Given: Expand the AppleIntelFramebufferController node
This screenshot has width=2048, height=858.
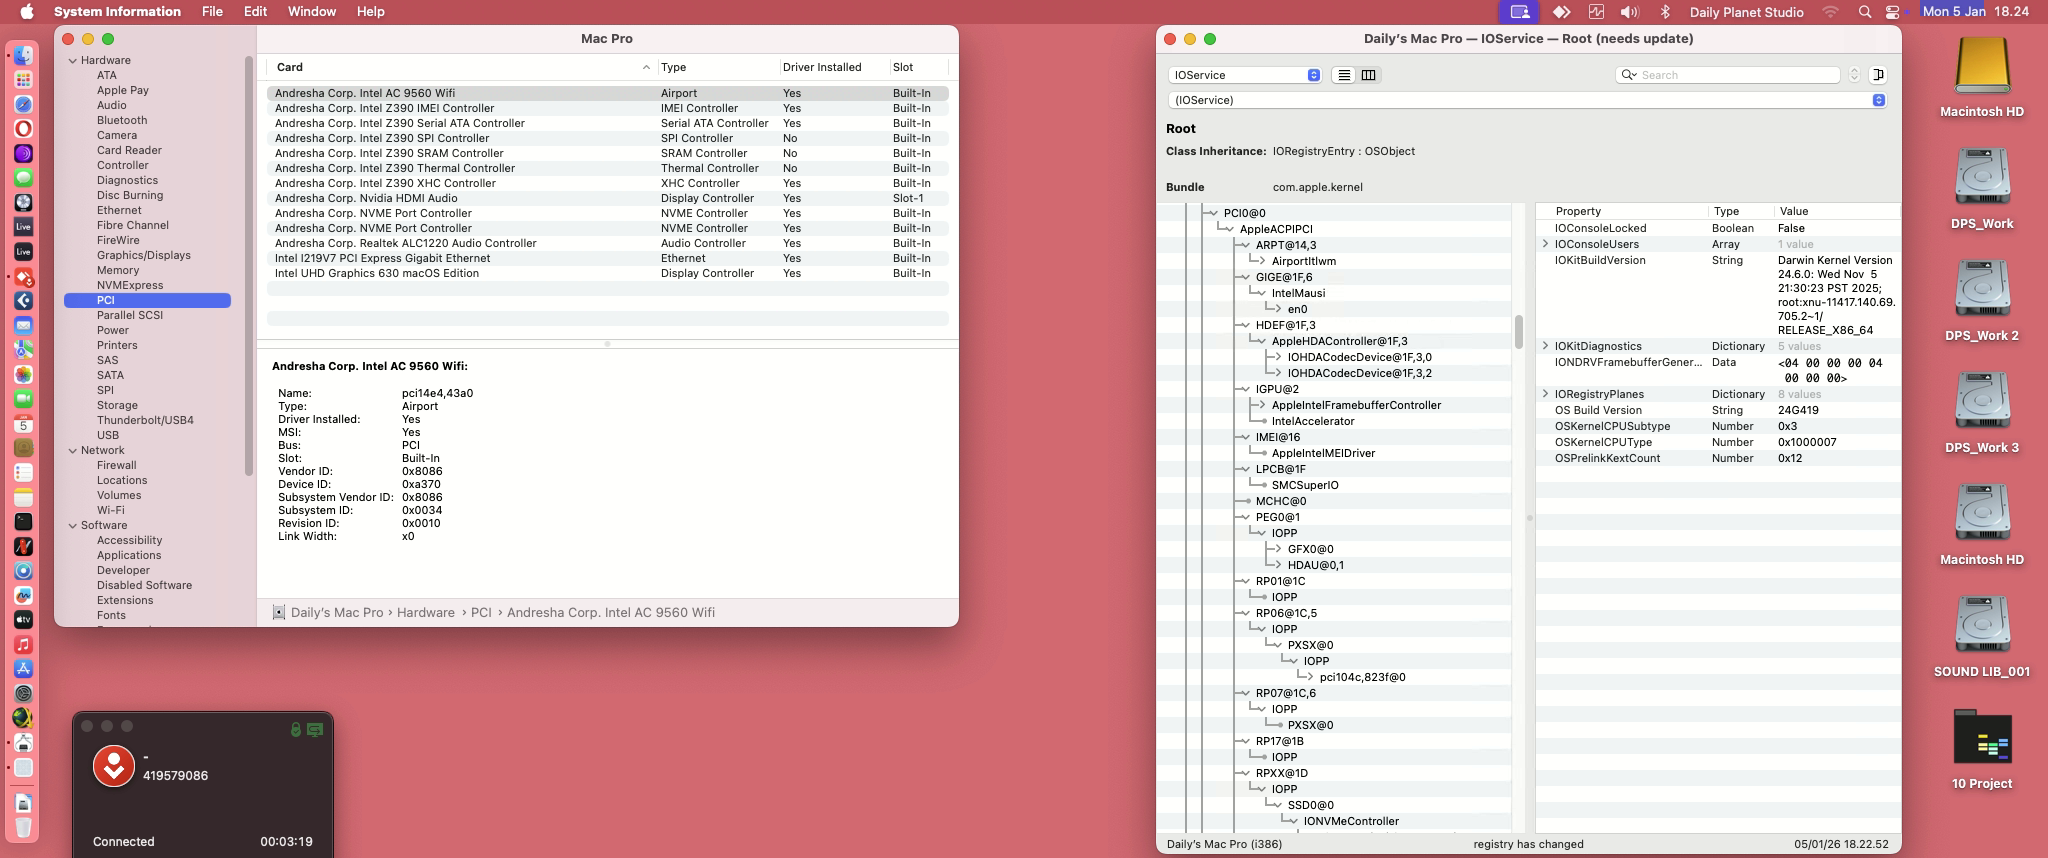Looking at the screenshot, I should tap(1261, 405).
